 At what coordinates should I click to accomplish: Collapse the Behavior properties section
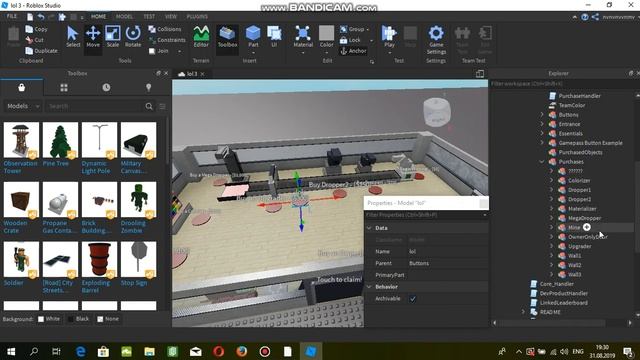[369, 287]
